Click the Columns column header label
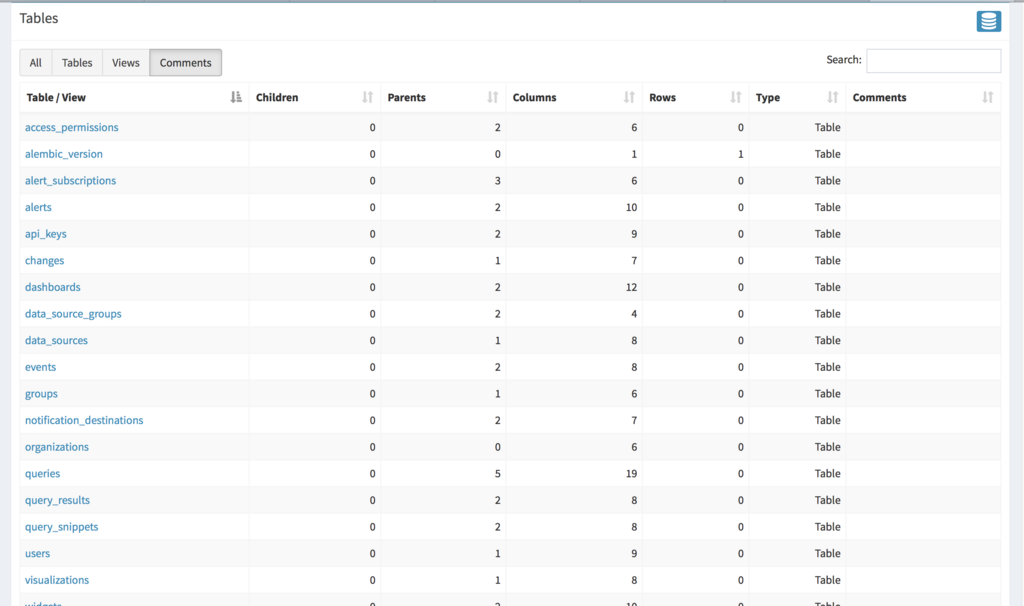Viewport: 1024px width, 606px height. (x=534, y=97)
